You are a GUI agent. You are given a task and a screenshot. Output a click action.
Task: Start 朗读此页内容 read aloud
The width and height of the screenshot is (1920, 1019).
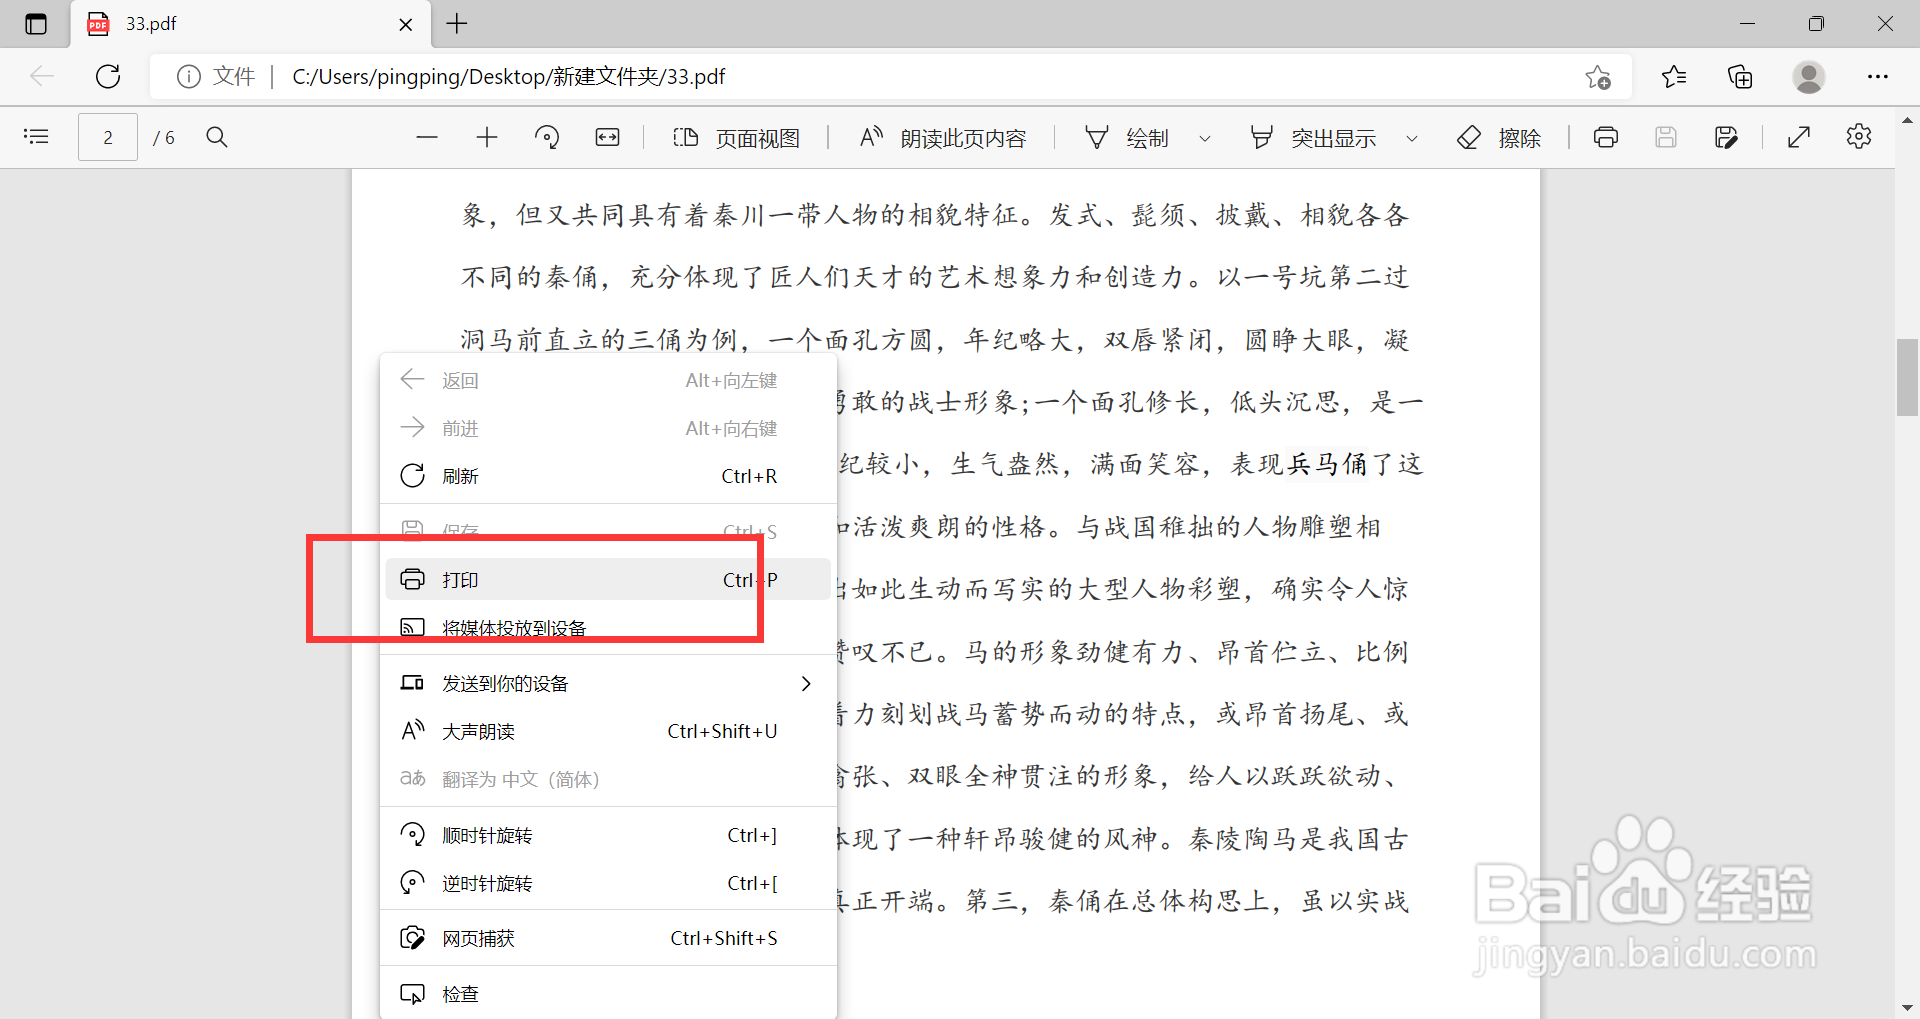pos(943,138)
